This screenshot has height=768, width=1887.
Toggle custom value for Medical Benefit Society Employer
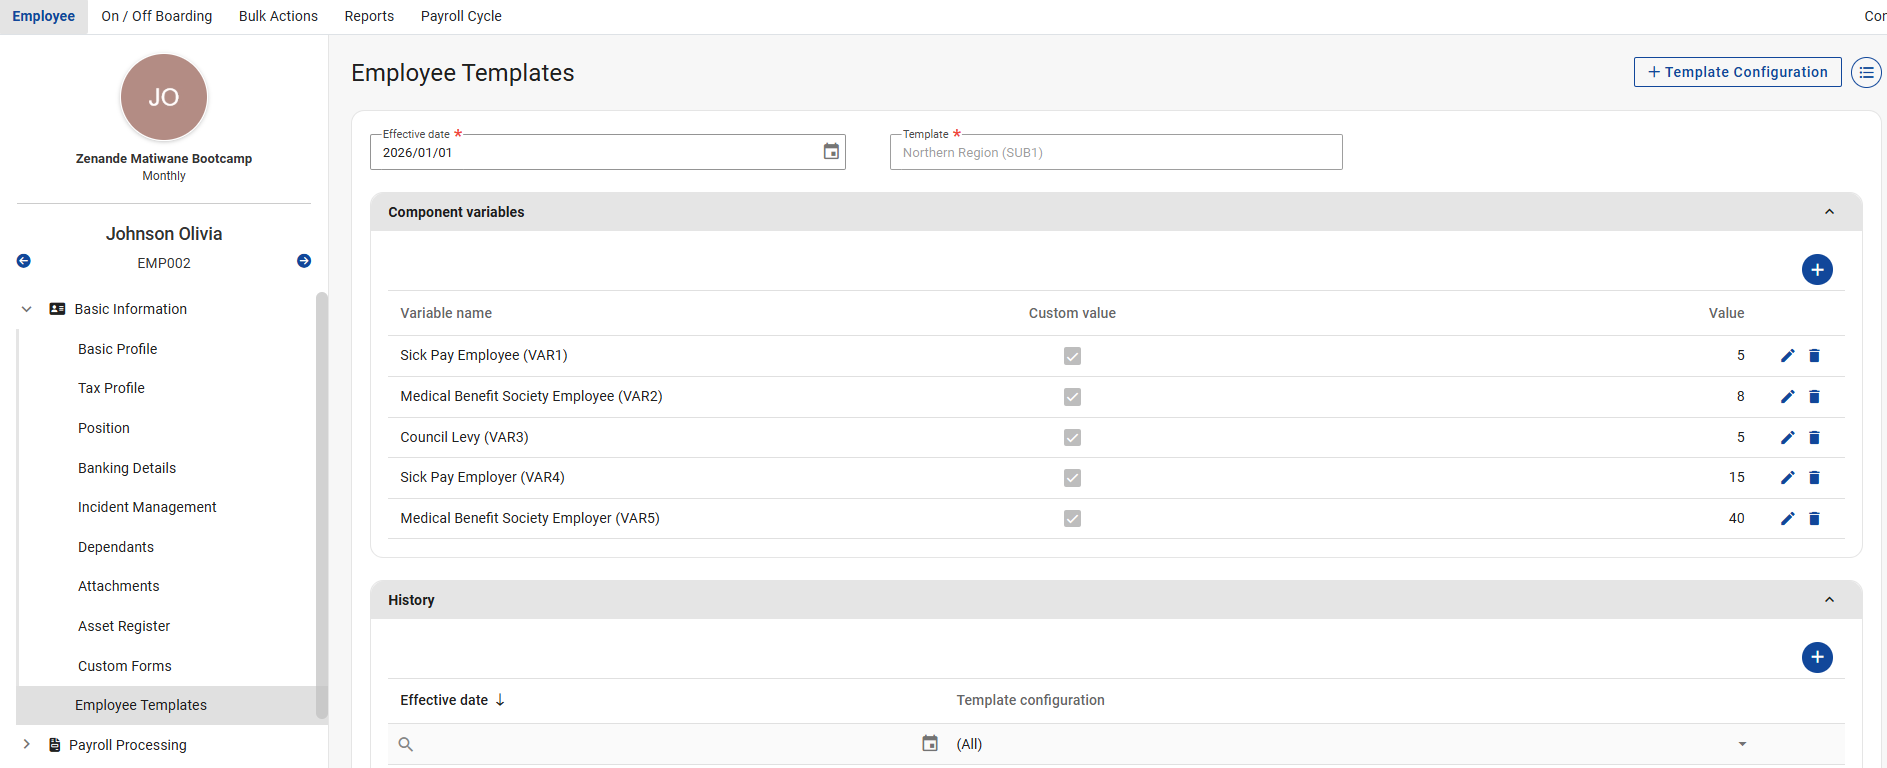(1072, 519)
